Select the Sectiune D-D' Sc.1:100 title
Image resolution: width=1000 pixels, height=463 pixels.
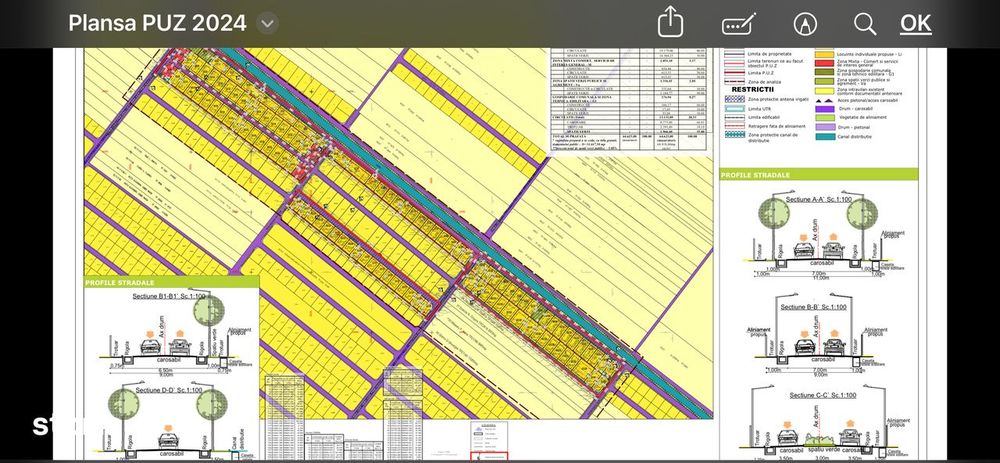point(167,390)
